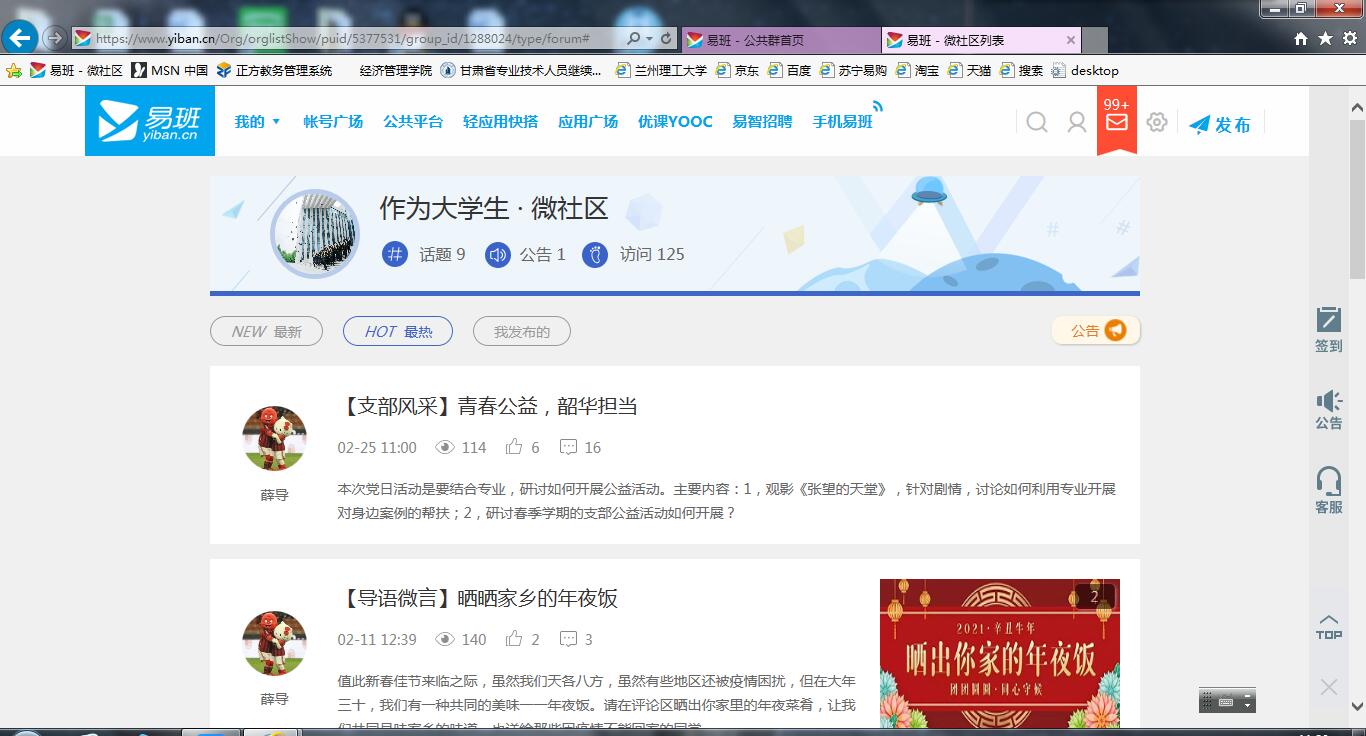Click the 淘宝 link in favorites bar
The width and height of the screenshot is (1366, 736).
(x=925, y=70)
